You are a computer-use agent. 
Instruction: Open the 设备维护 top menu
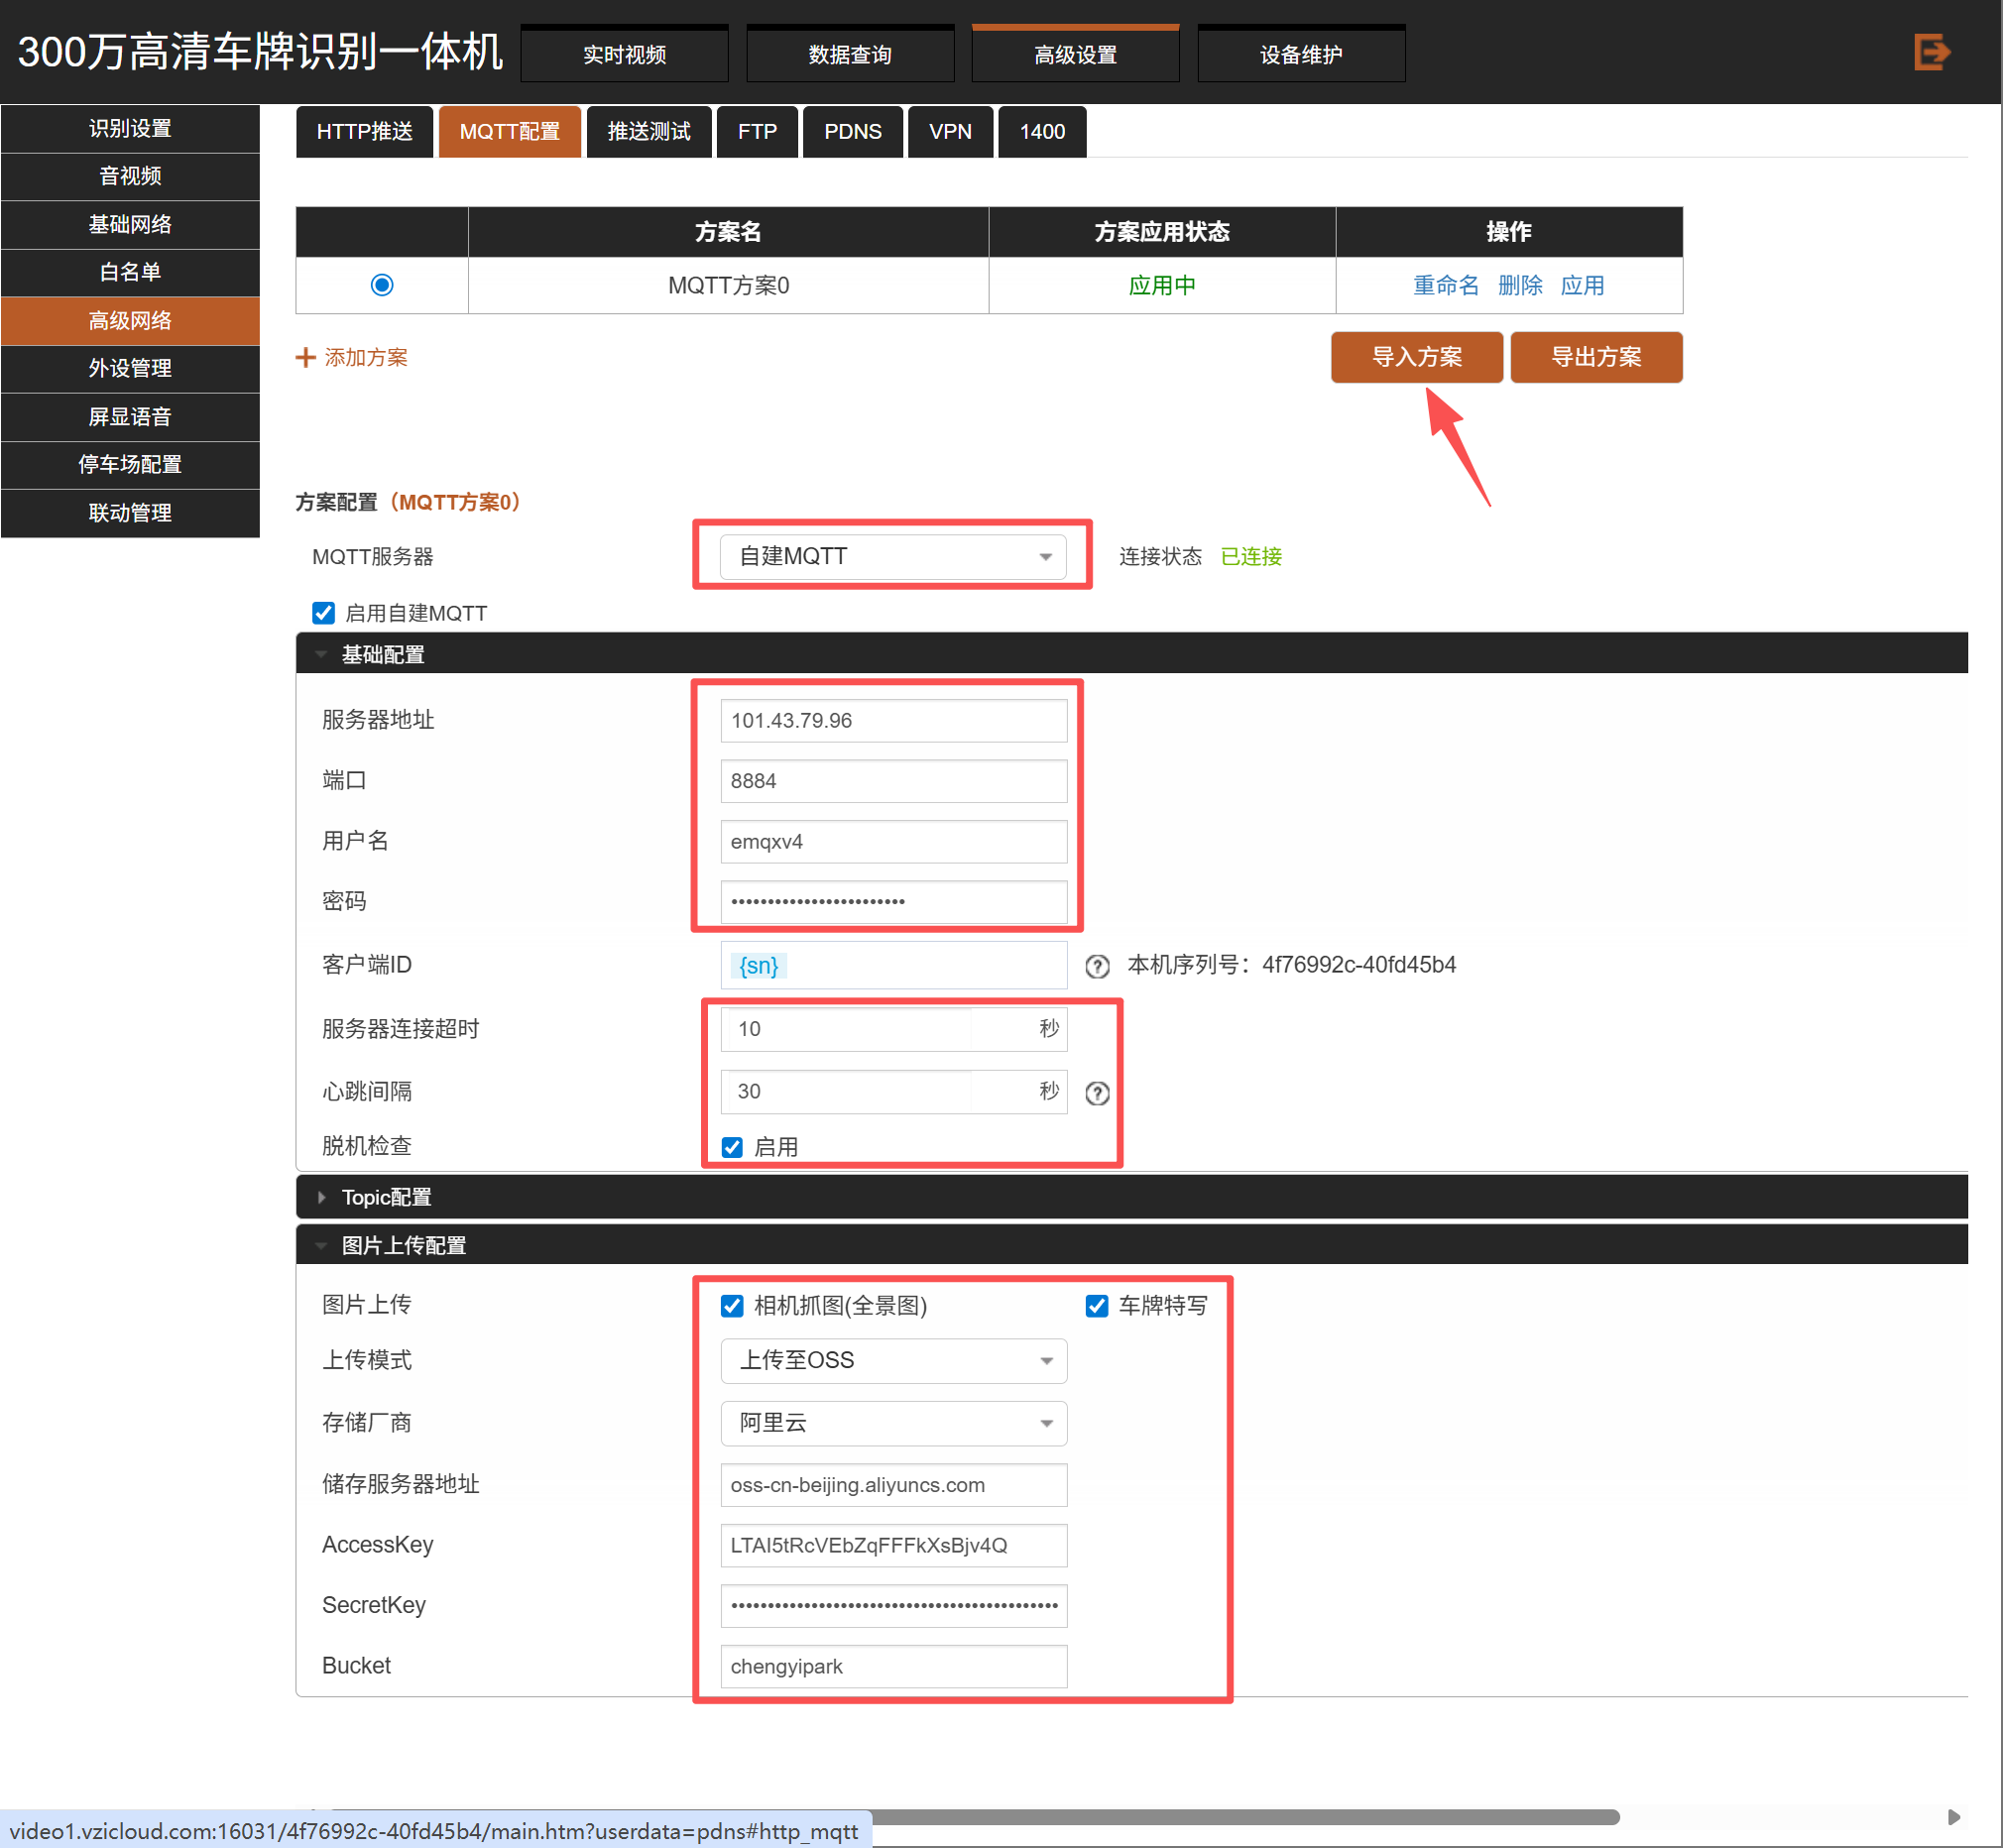pyautogui.click(x=1300, y=54)
